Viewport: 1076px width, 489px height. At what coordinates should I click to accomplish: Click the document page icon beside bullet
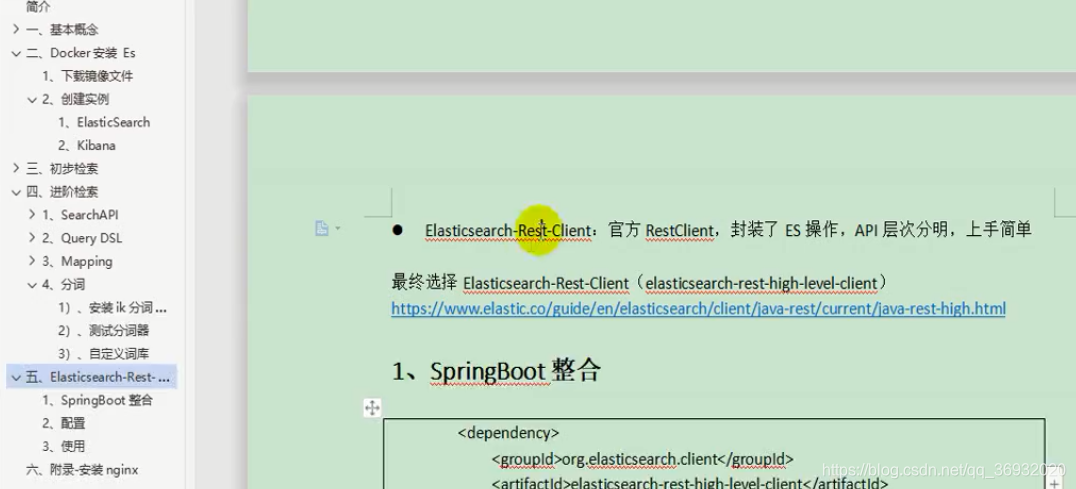click(322, 228)
